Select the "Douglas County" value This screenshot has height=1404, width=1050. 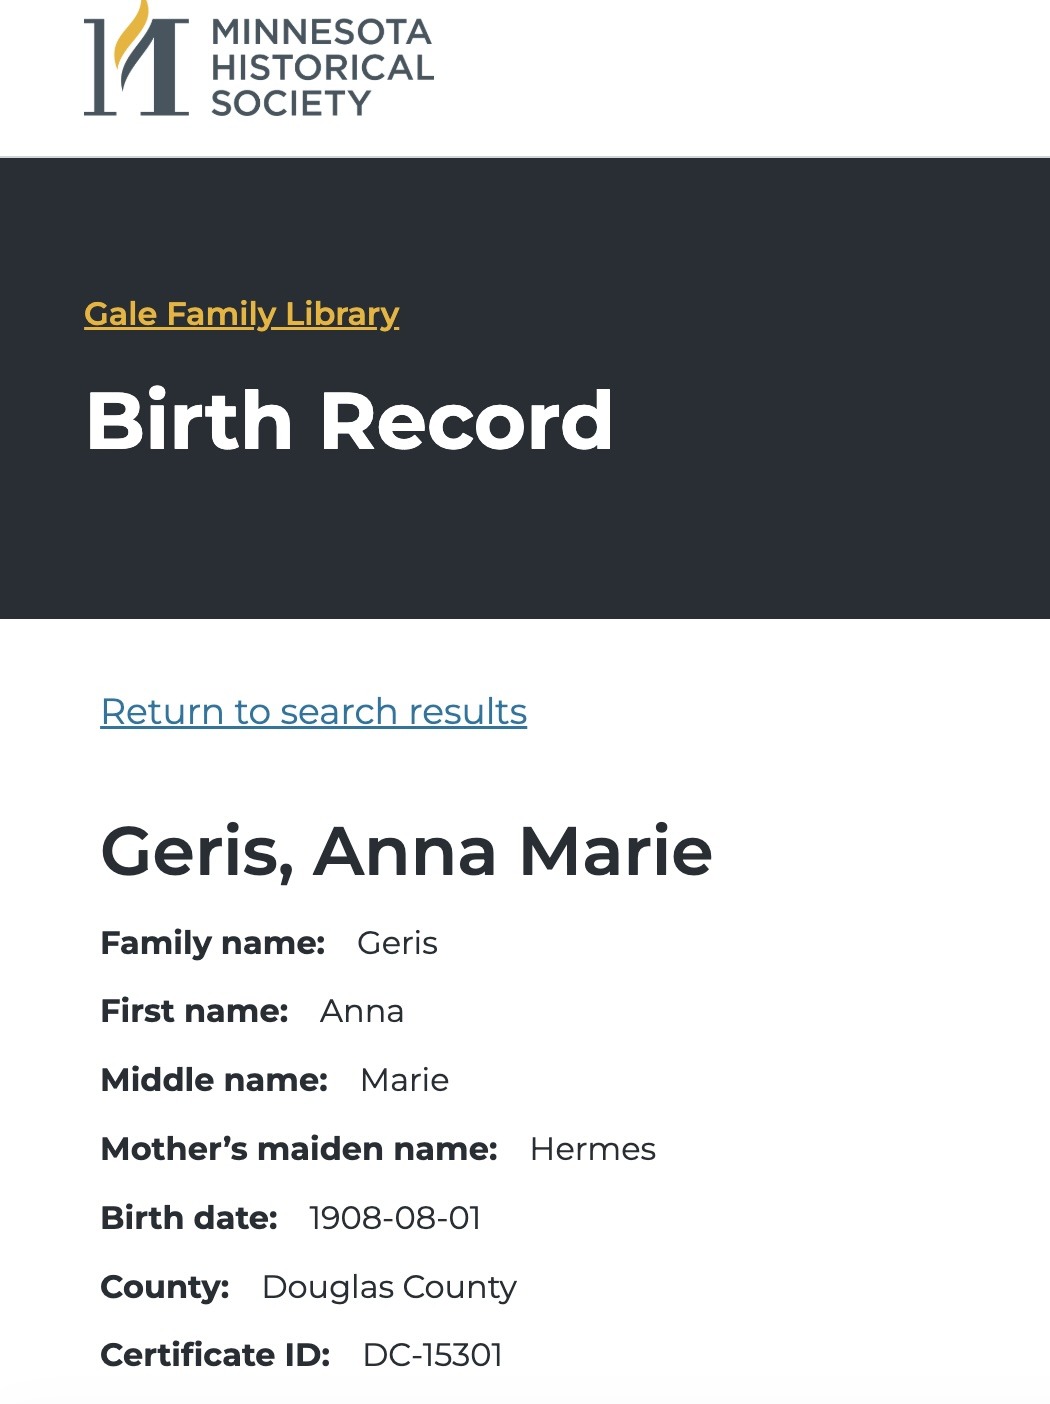click(389, 1287)
